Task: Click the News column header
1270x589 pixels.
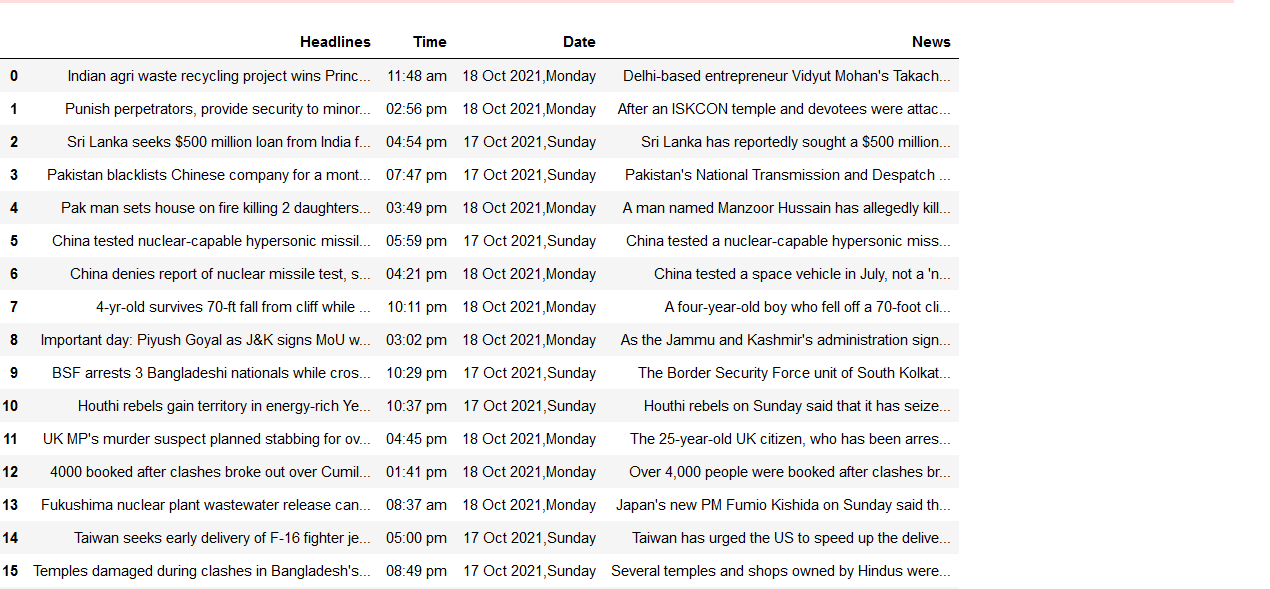Action: tap(931, 42)
